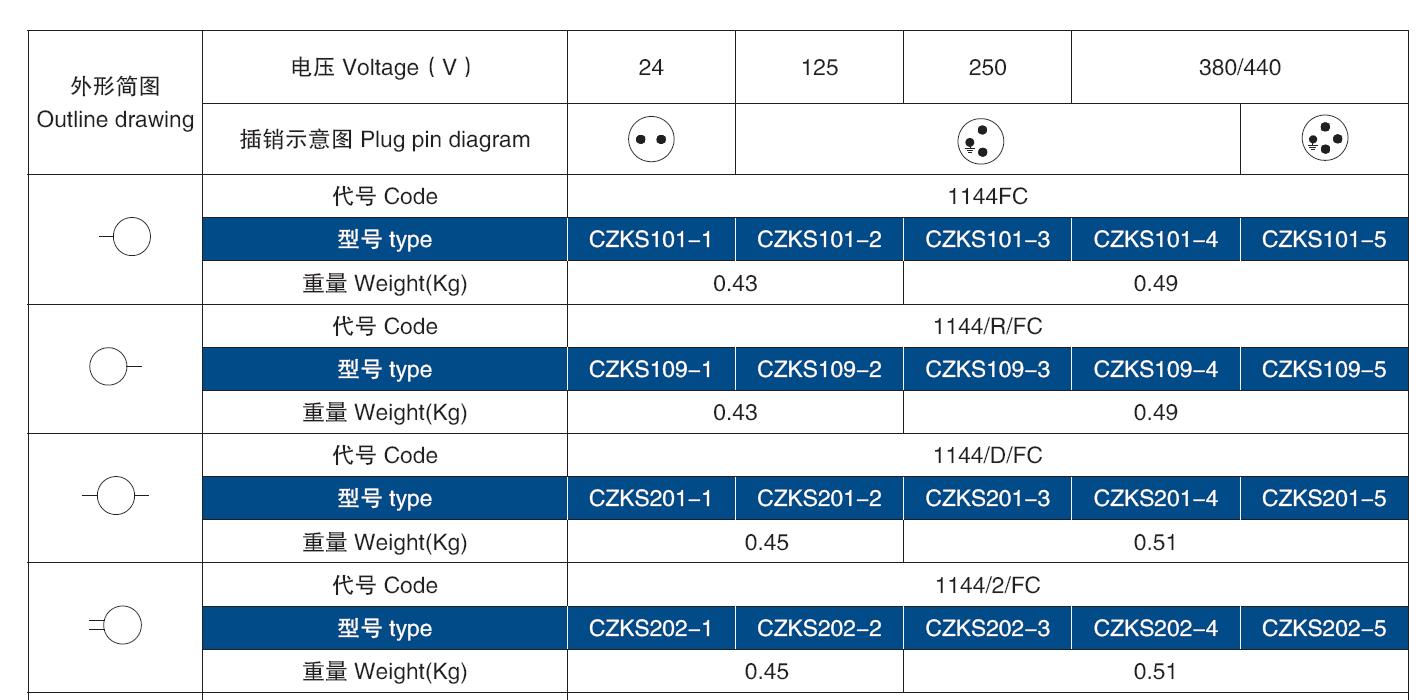Click the 380/440 voltage header cell

point(1240,68)
